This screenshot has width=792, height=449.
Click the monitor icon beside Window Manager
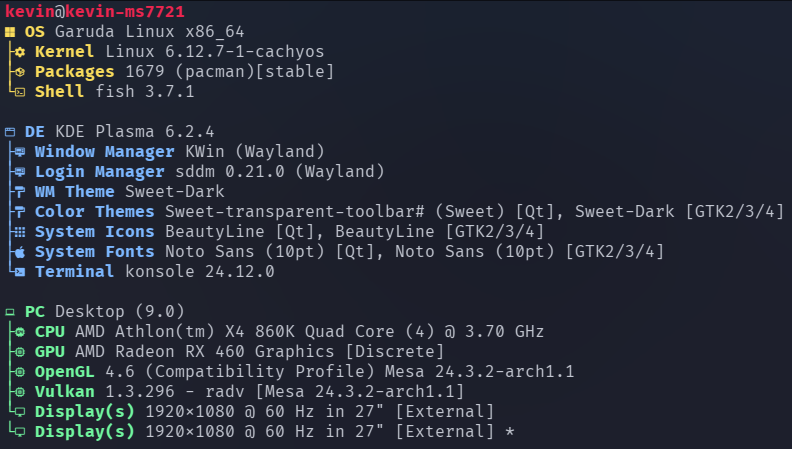tap(20, 152)
